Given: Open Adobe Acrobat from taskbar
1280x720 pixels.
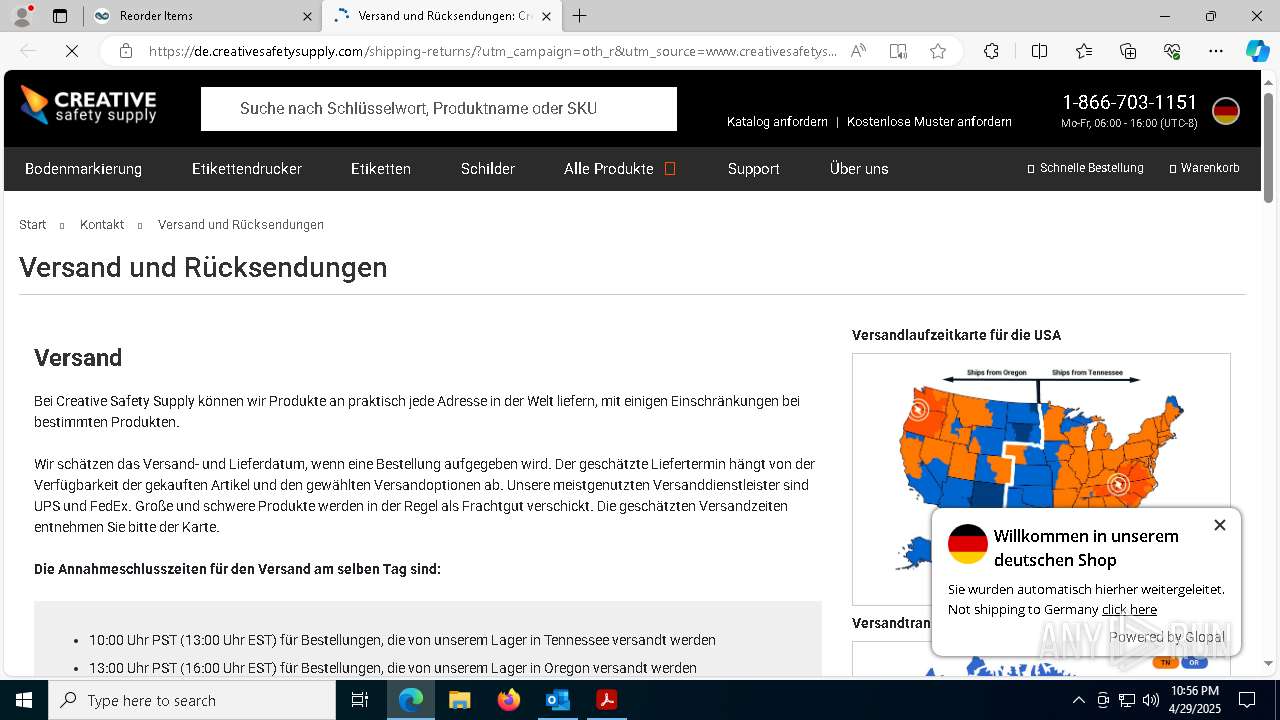Looking at the screenshot, I should pyautogui.click(x=607, y=700).
